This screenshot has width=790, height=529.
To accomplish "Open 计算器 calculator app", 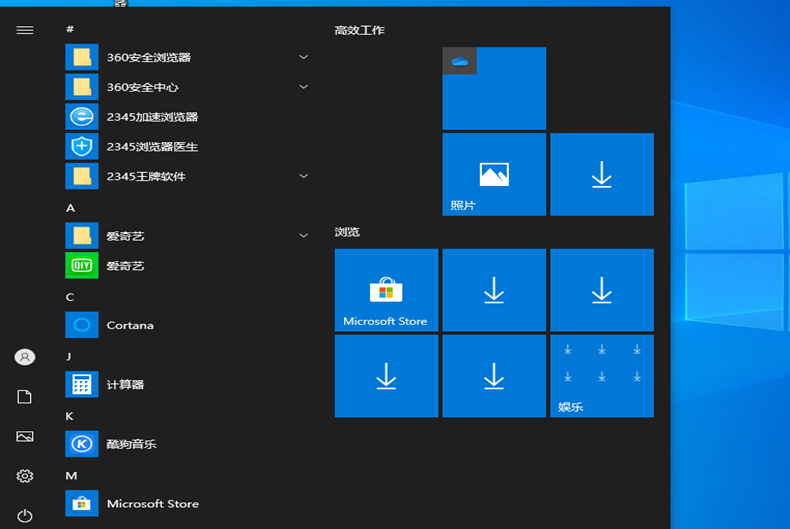I will [125, 385].
